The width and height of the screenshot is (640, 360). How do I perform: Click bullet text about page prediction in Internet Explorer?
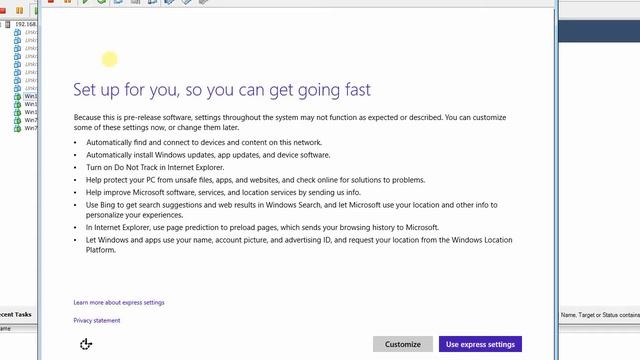pos(262,227)
